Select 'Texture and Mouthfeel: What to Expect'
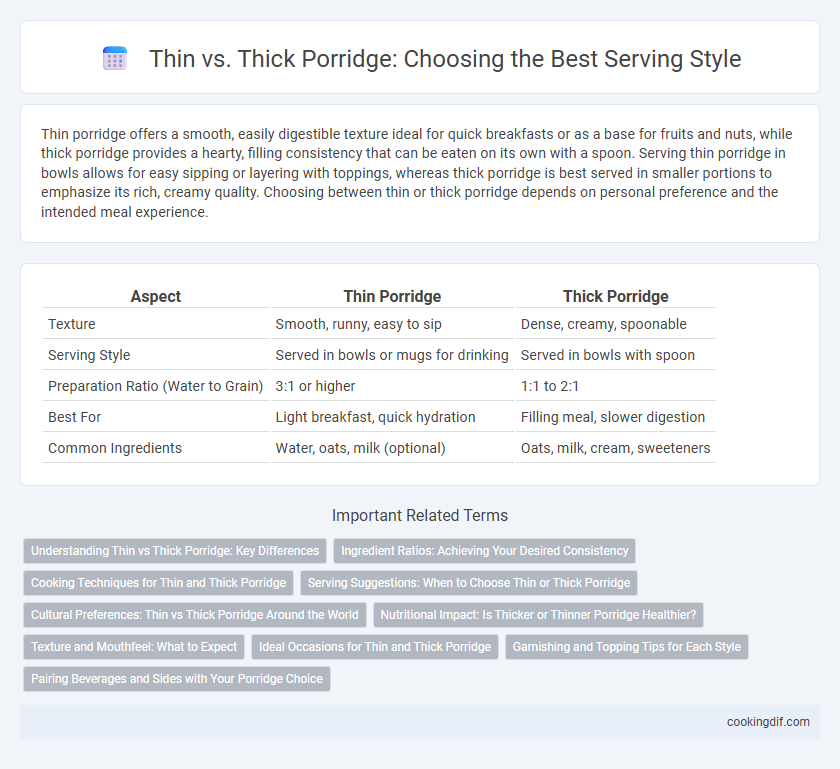This screenshot has width=840, height=769. [x=134, y=647]
